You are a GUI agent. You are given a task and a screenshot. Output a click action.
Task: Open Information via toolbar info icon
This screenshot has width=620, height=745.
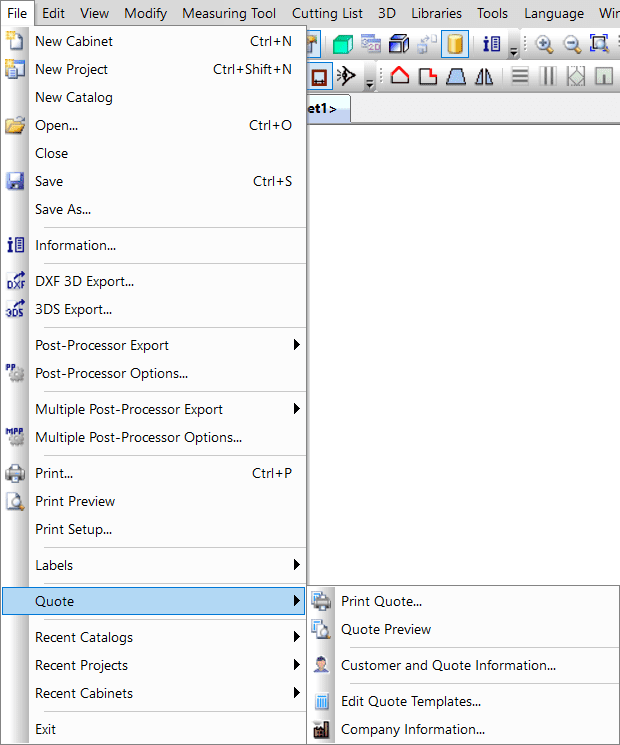point(491,44)
